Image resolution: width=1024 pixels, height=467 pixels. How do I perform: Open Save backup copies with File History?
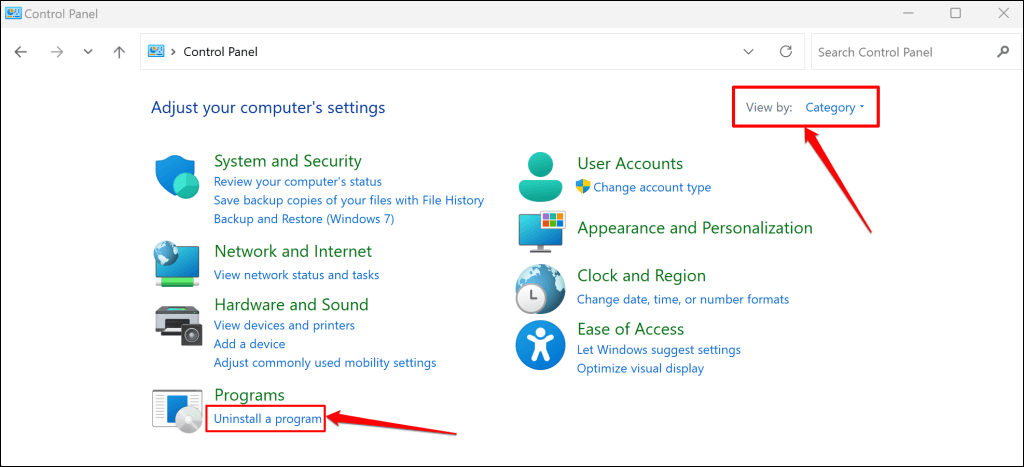[349, 201]
